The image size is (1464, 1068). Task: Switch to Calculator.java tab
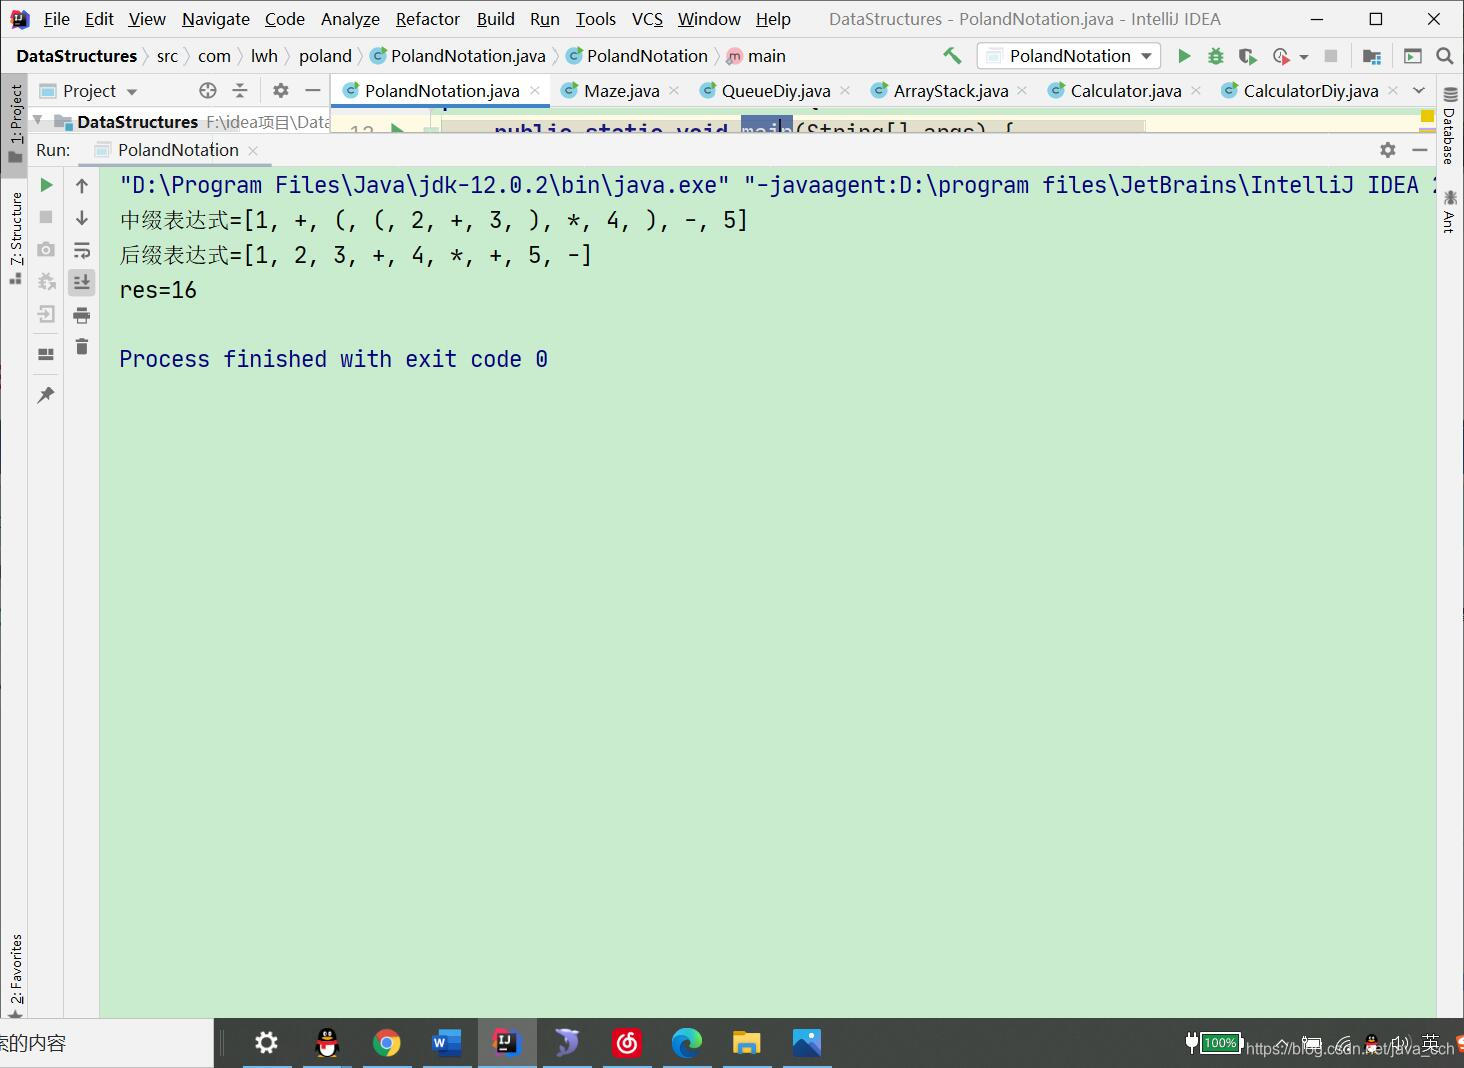pyautogui.click(x=1126, y=91)
